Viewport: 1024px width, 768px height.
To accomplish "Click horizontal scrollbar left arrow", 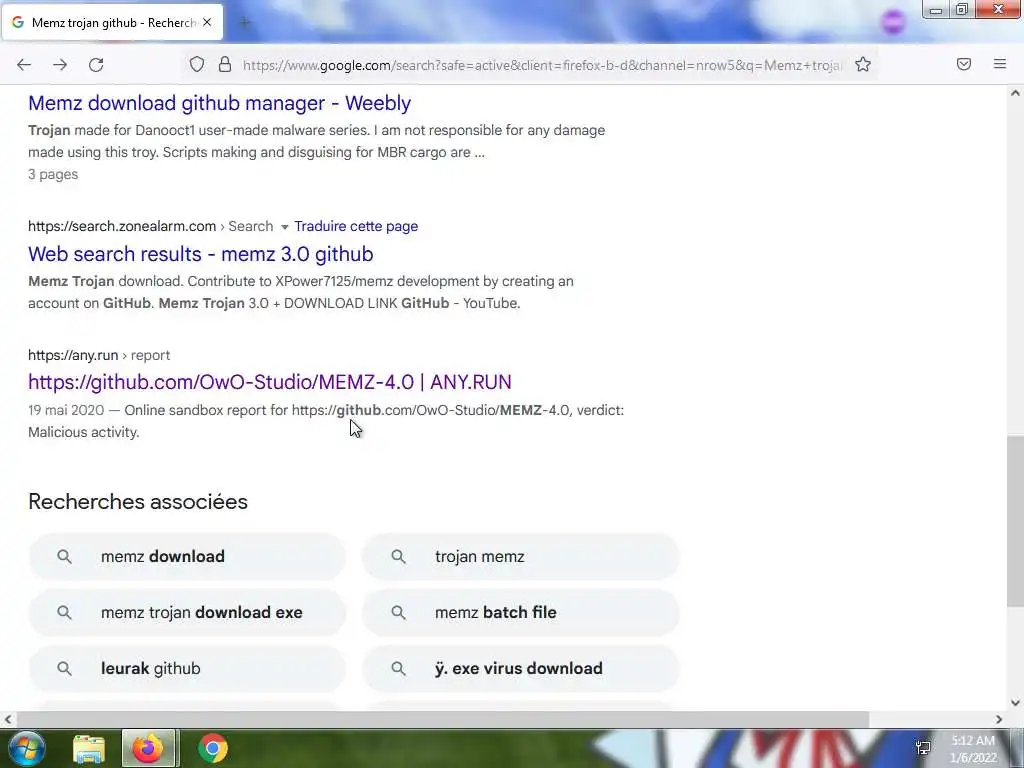I will [7, 719].
